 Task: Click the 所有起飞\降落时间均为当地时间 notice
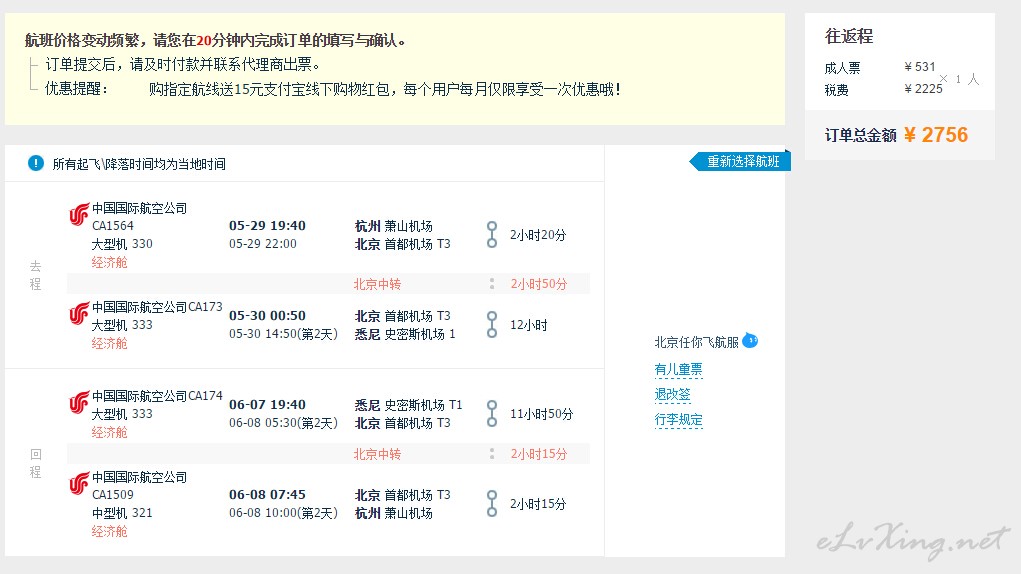click(139, 164)
